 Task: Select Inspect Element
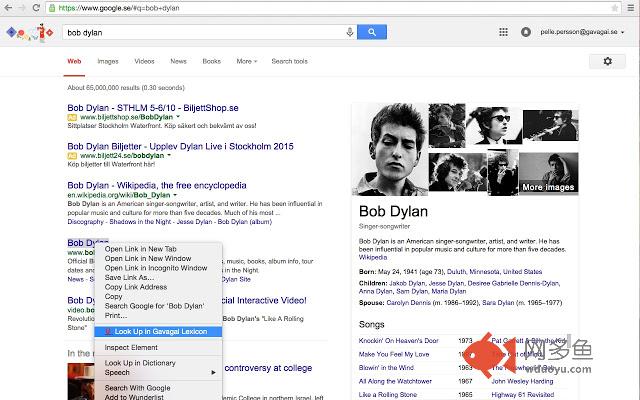pyautogui.click(x=158, y=347)
